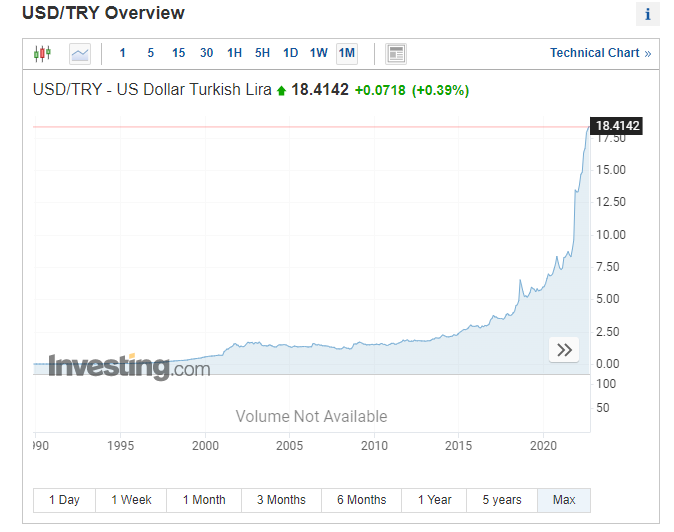Click the 18.4142 current price label
This screenshot has width=674, height=532.
tap(617, 126)
